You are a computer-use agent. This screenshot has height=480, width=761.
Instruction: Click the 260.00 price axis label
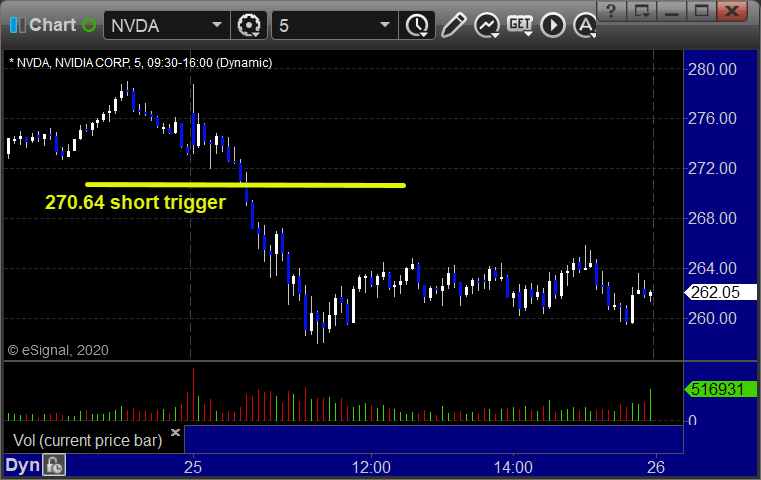point(712,318)
